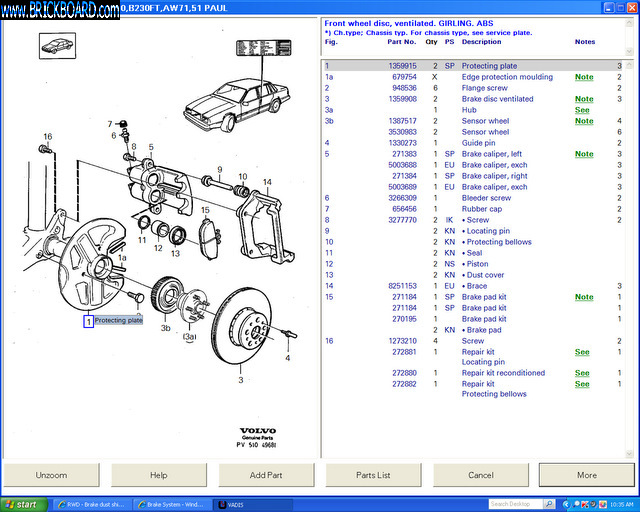Screen dimensions: 640x512
Task: Switch to VADIS taskbar window
Action: point(235,504)
